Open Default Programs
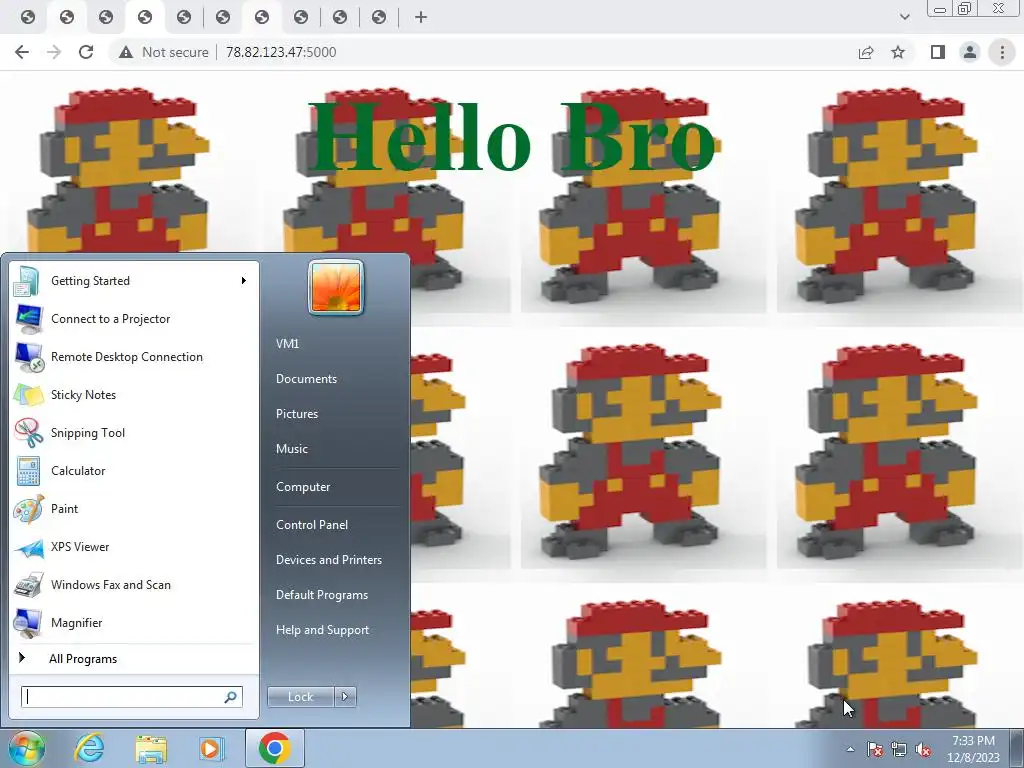The width and height of the screenshot is (1024, 768). 322,595
